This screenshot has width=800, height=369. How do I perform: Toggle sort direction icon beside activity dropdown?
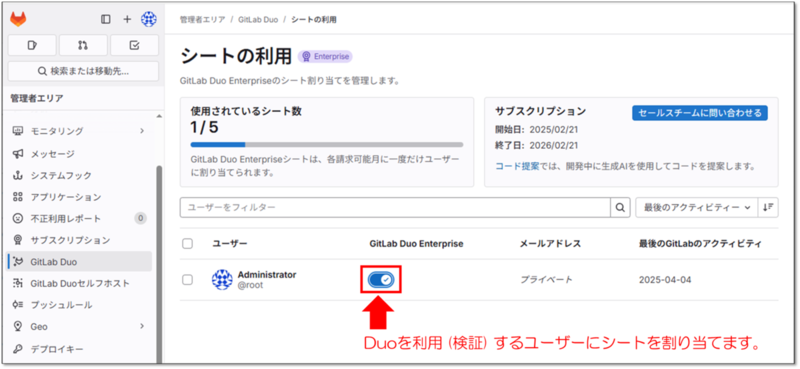pyautogui.click(x=768, y=207)
